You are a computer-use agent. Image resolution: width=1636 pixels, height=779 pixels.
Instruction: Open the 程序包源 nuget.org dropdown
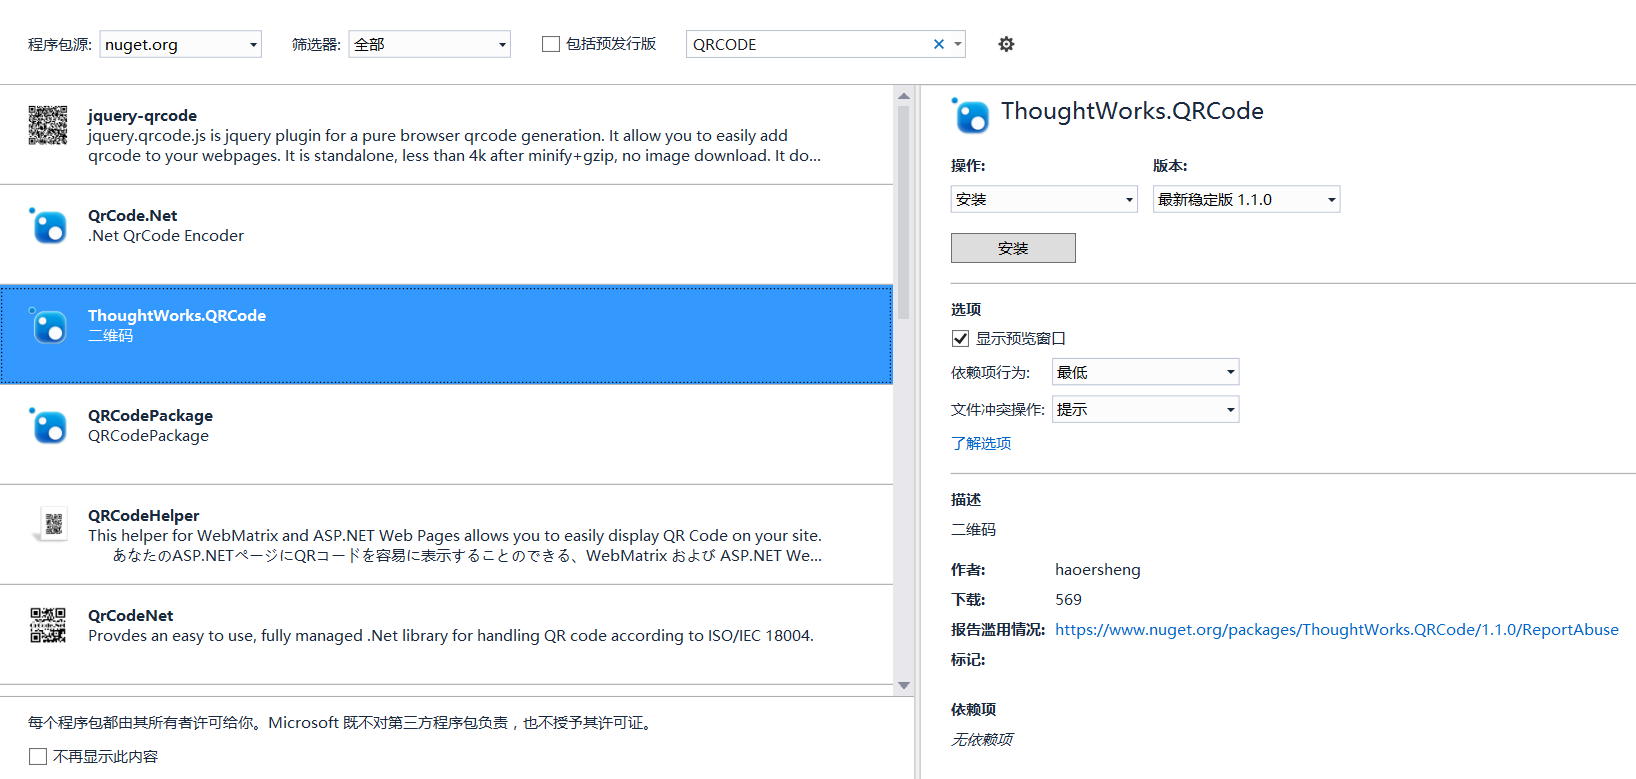pyautogui.click(x=180, y=44)
